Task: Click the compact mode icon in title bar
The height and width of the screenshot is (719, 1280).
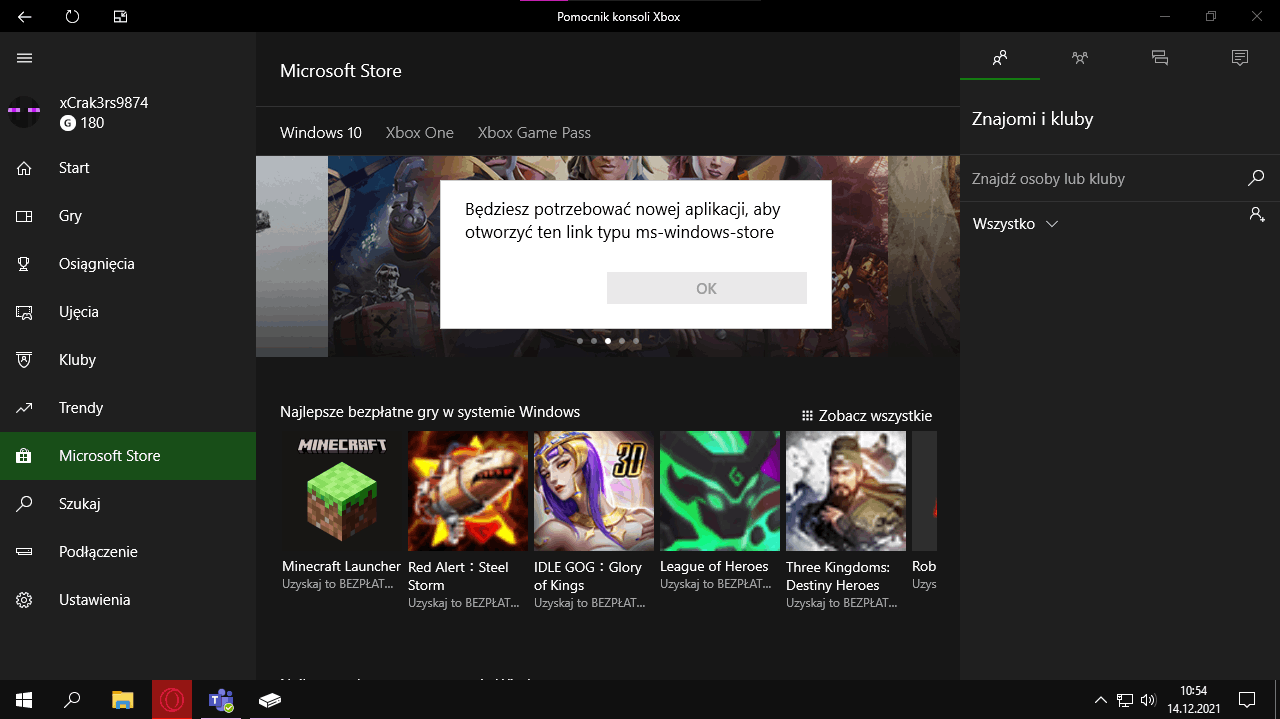Action: (x=120, y=17)
